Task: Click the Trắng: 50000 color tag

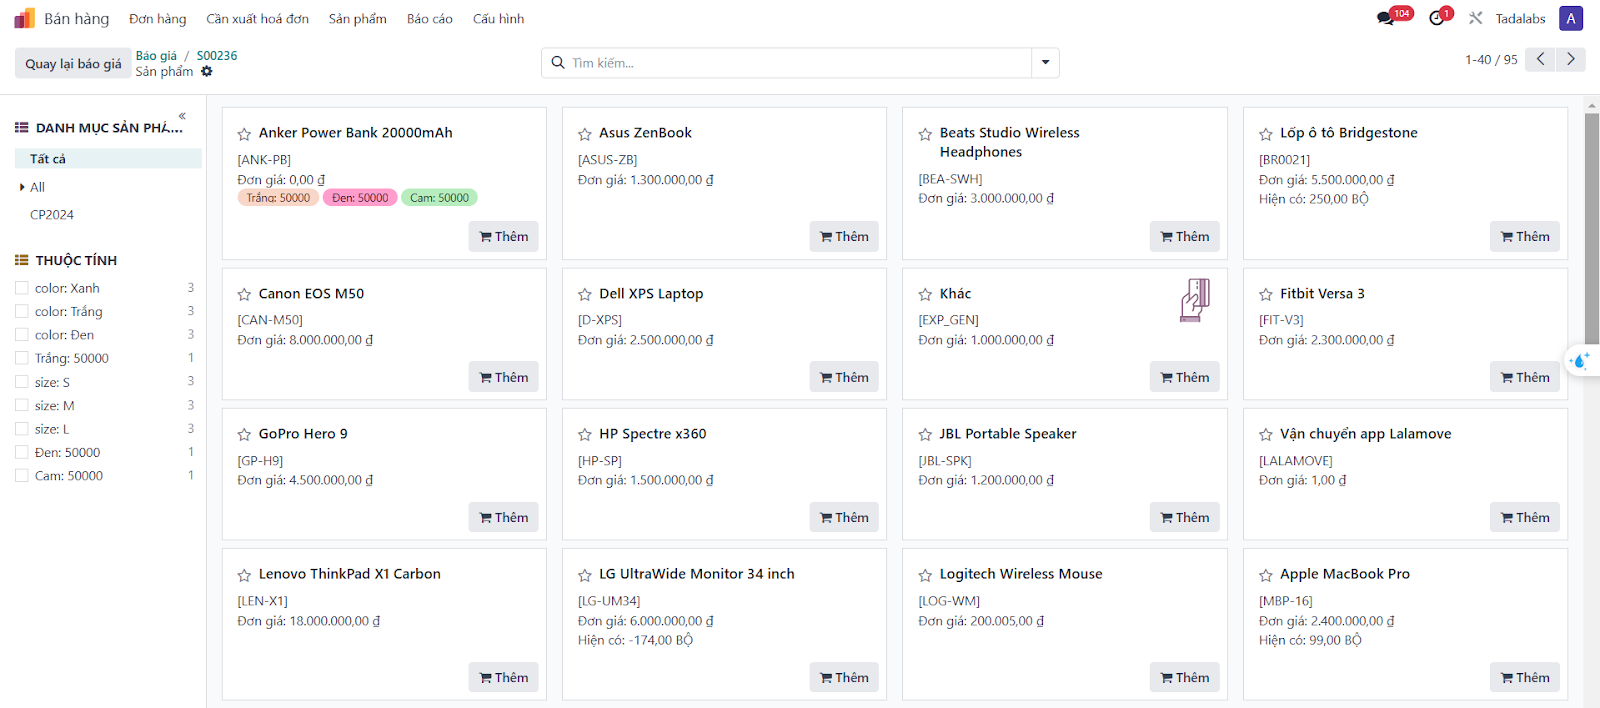Action: [x=278, y=198]
